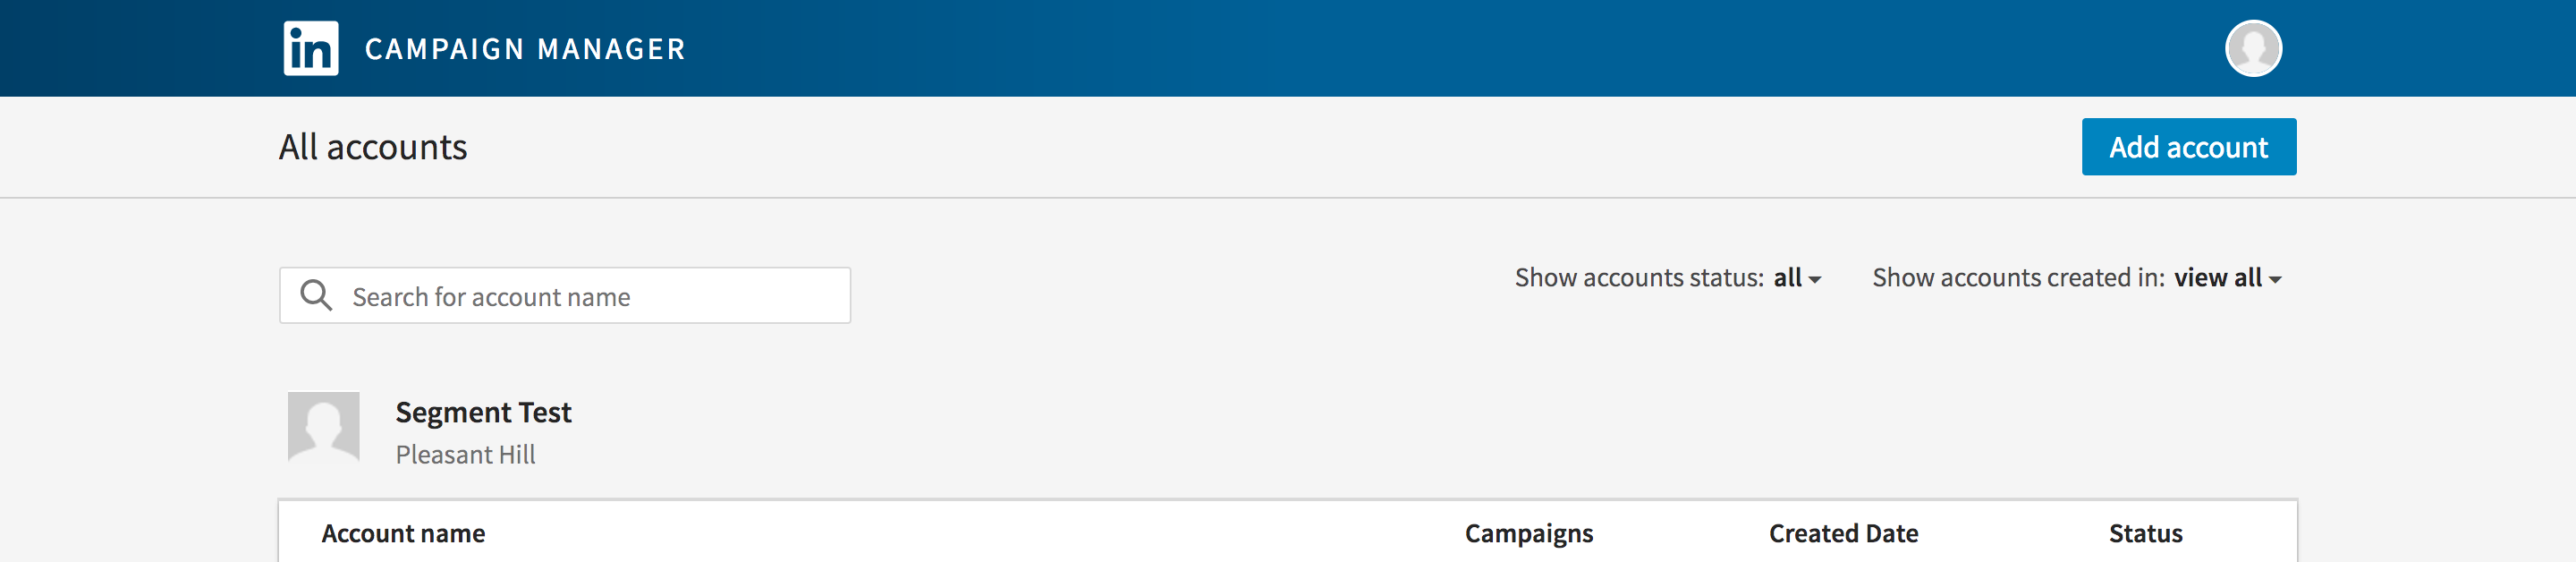
Task: Sort by Status column header
Action: click(x=2145, y=533)
